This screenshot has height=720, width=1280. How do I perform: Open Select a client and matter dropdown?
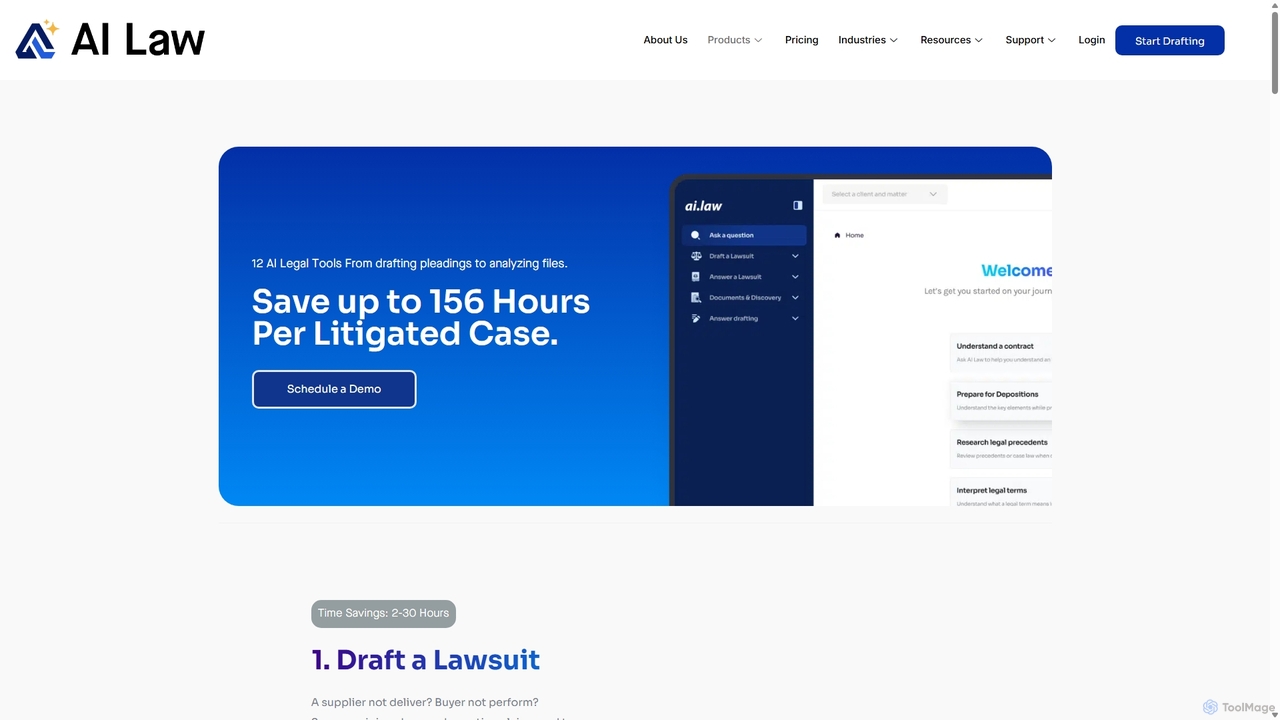[x=884, y=194]
